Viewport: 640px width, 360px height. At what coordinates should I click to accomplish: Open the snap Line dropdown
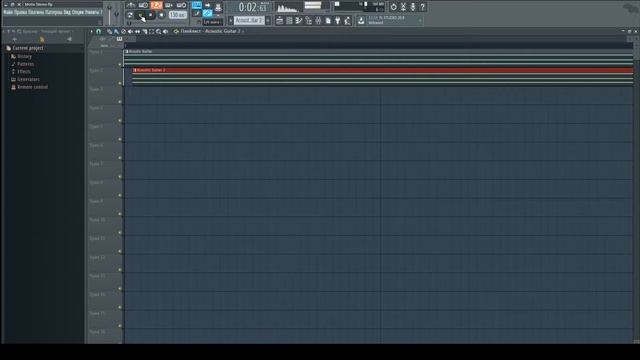pos(213,22)
